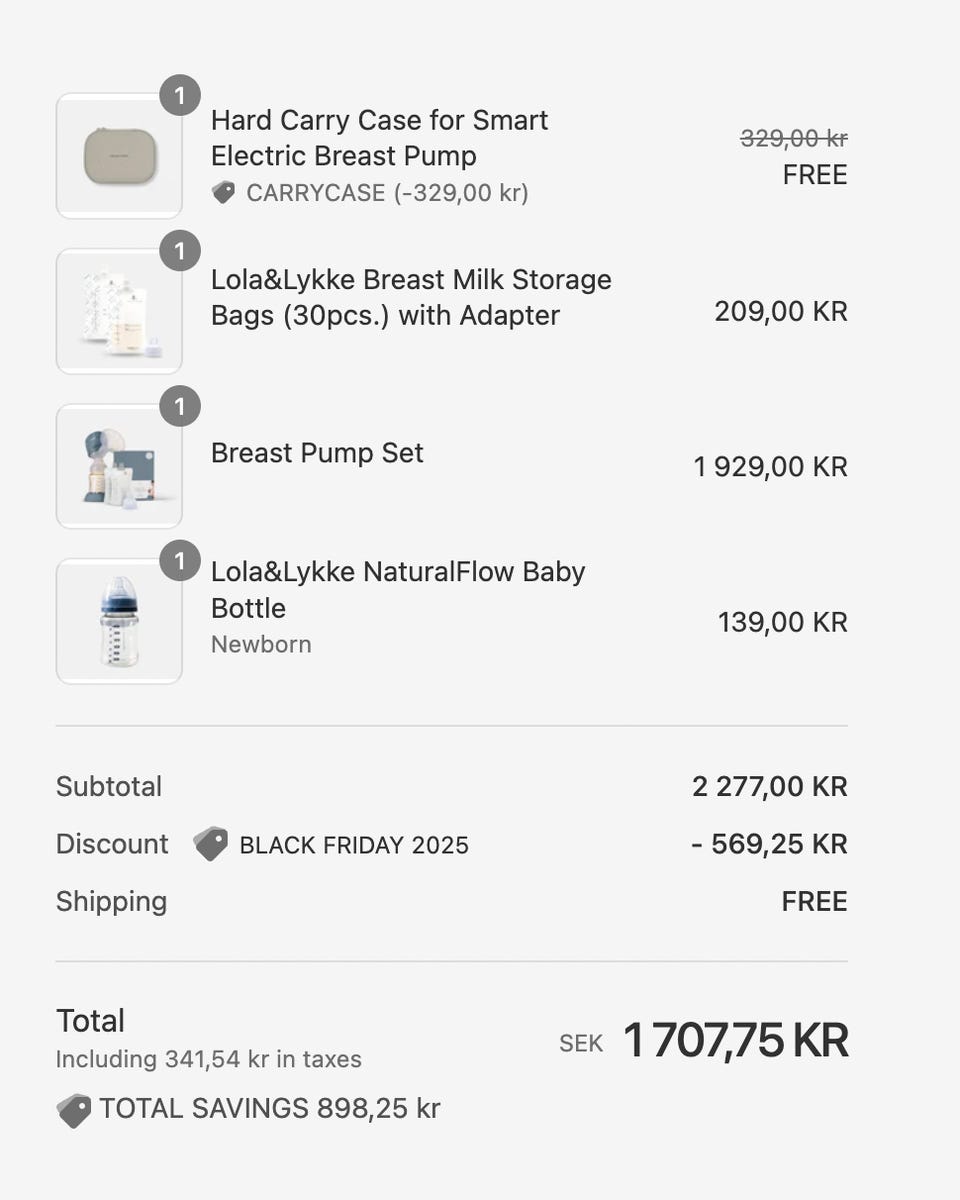Click quantity badge on Hard Carry Case
960x1200 pixels.
tap(180, 96)
